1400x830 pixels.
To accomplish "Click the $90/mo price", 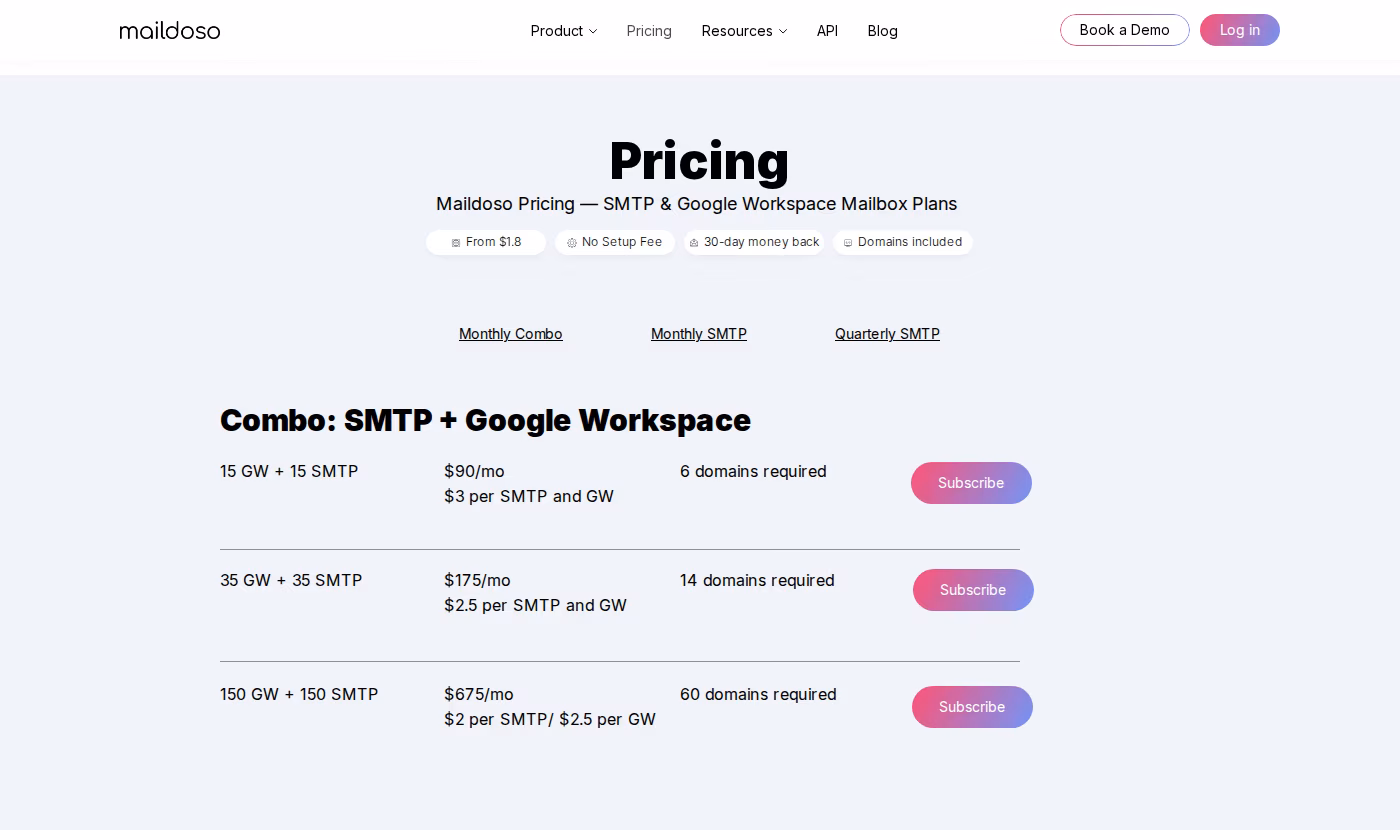I will coord(474,471).
